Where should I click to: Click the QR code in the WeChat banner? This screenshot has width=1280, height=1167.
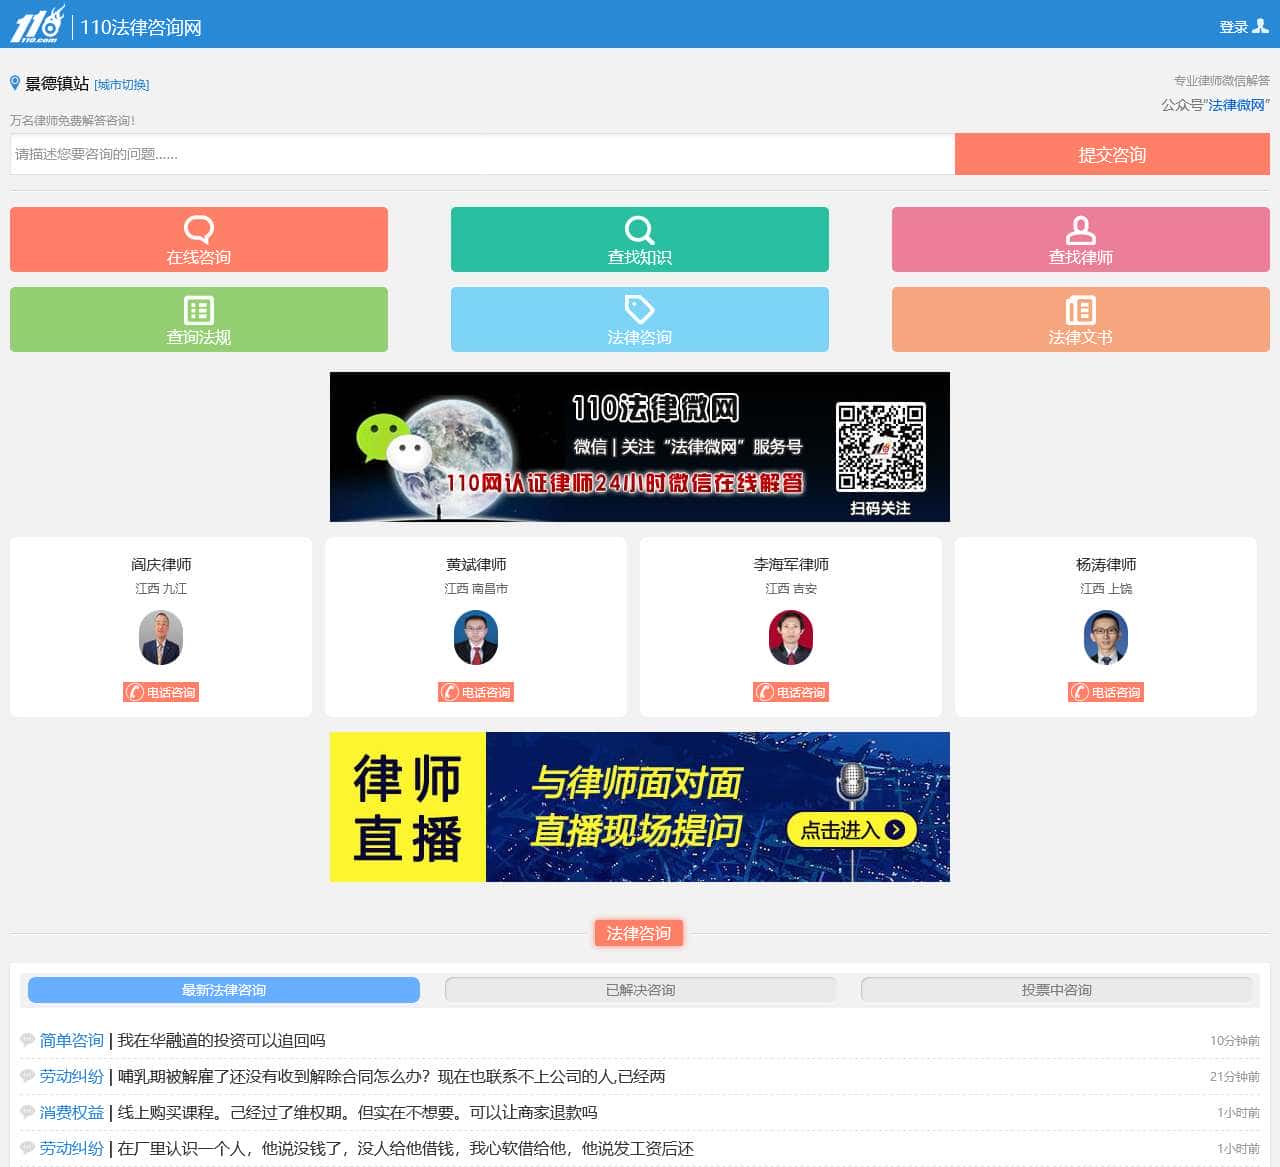(x=881, y=447)
